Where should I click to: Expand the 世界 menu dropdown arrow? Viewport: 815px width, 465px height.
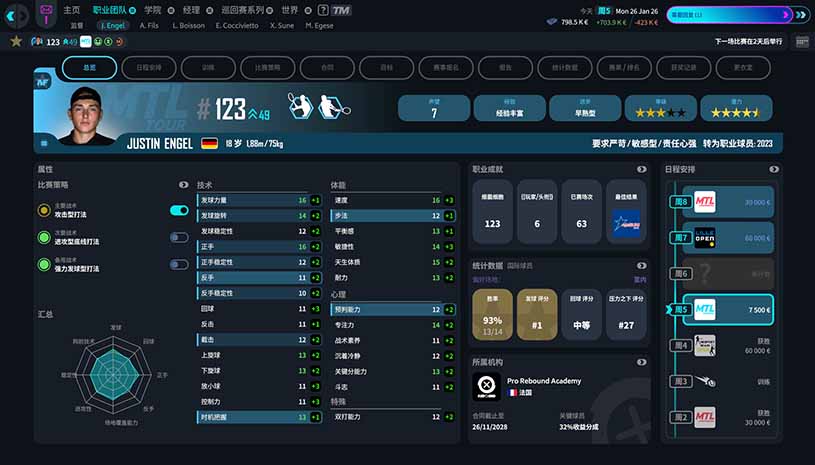308,10
